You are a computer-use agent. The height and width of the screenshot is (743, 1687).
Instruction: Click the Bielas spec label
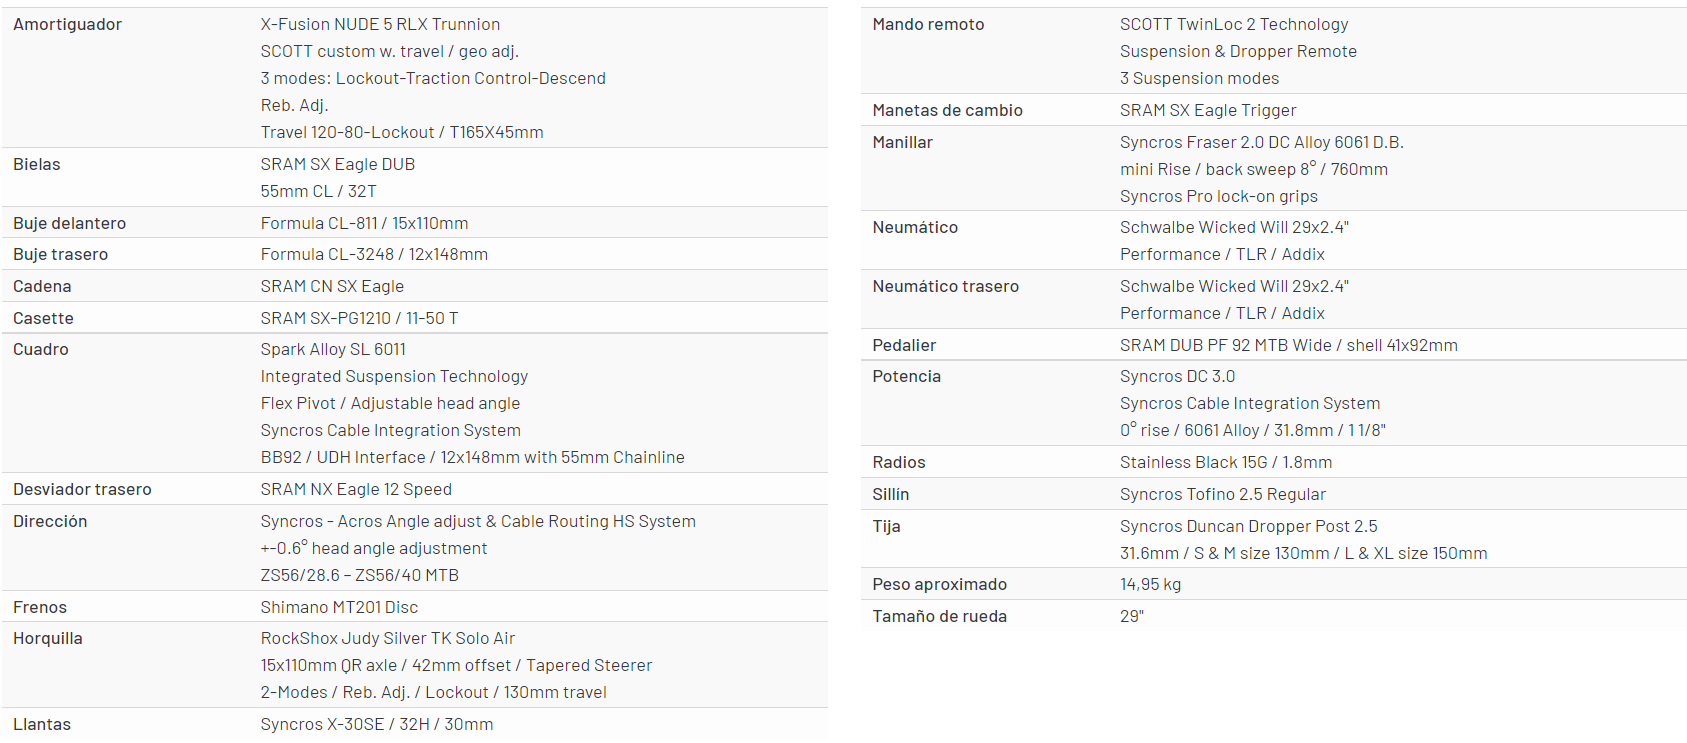tap(37, 164)
